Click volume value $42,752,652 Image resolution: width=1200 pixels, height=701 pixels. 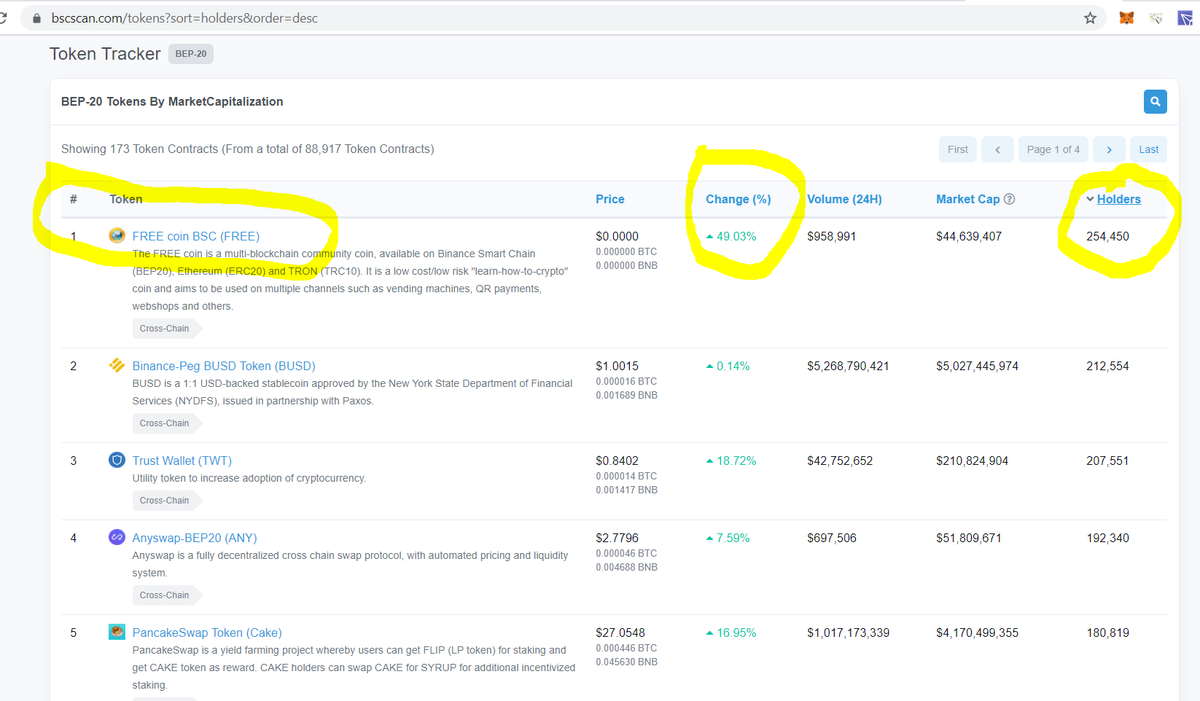pyautogui.click(x=840, y=461)
